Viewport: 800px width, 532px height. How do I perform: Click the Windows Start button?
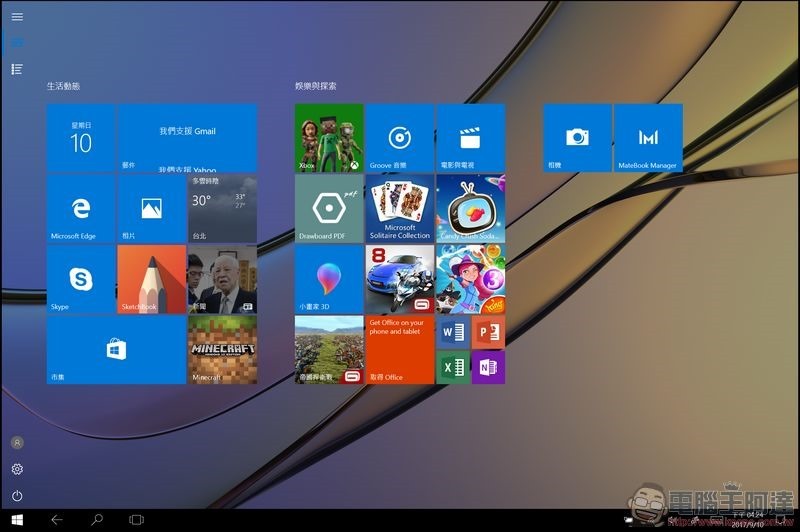[17, 520]
